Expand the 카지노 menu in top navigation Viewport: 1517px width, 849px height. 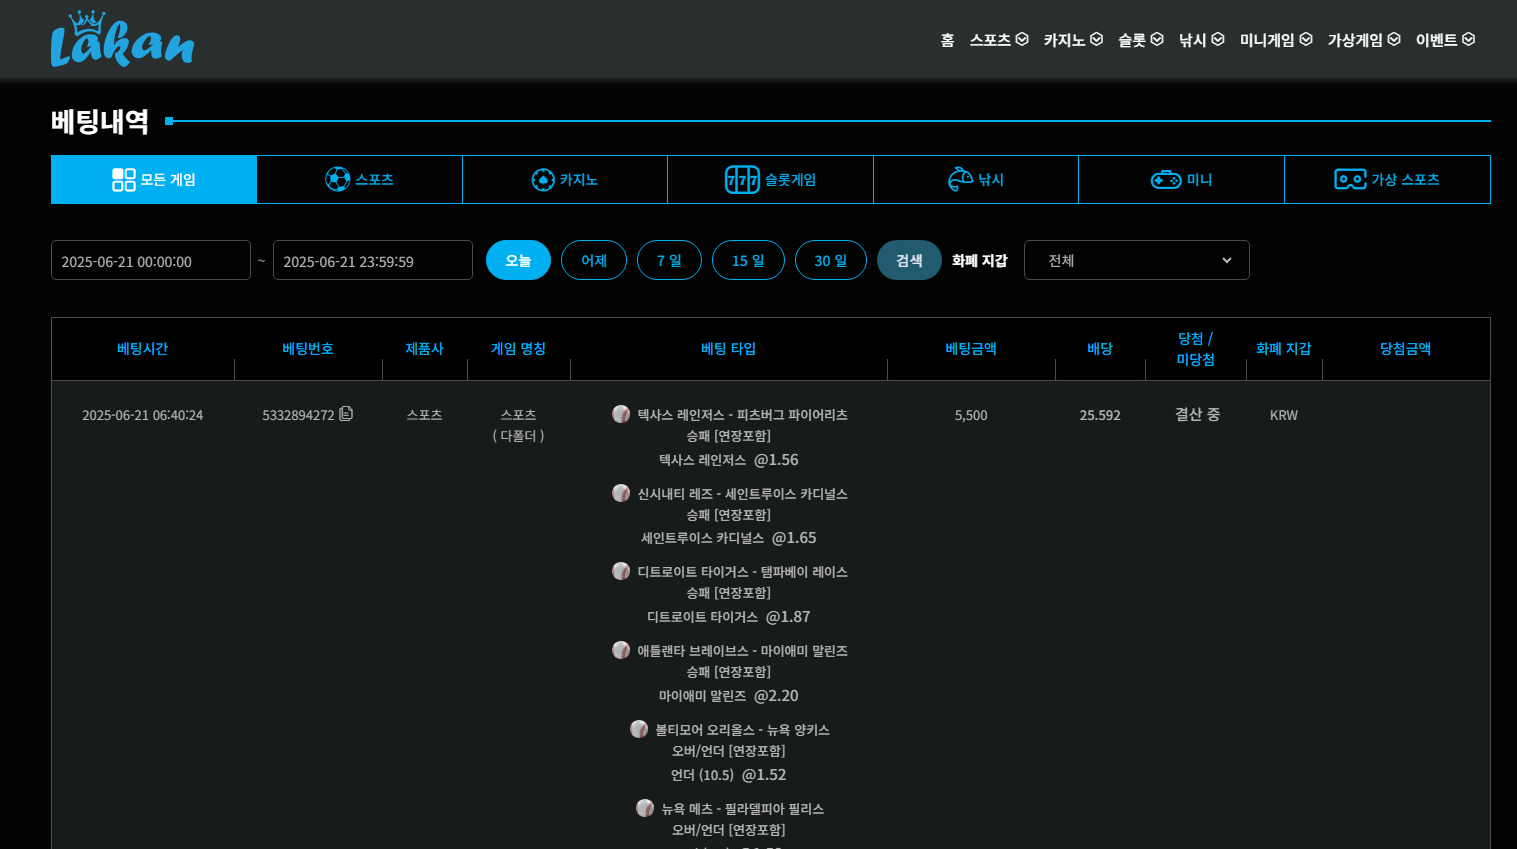point(1072,40)
